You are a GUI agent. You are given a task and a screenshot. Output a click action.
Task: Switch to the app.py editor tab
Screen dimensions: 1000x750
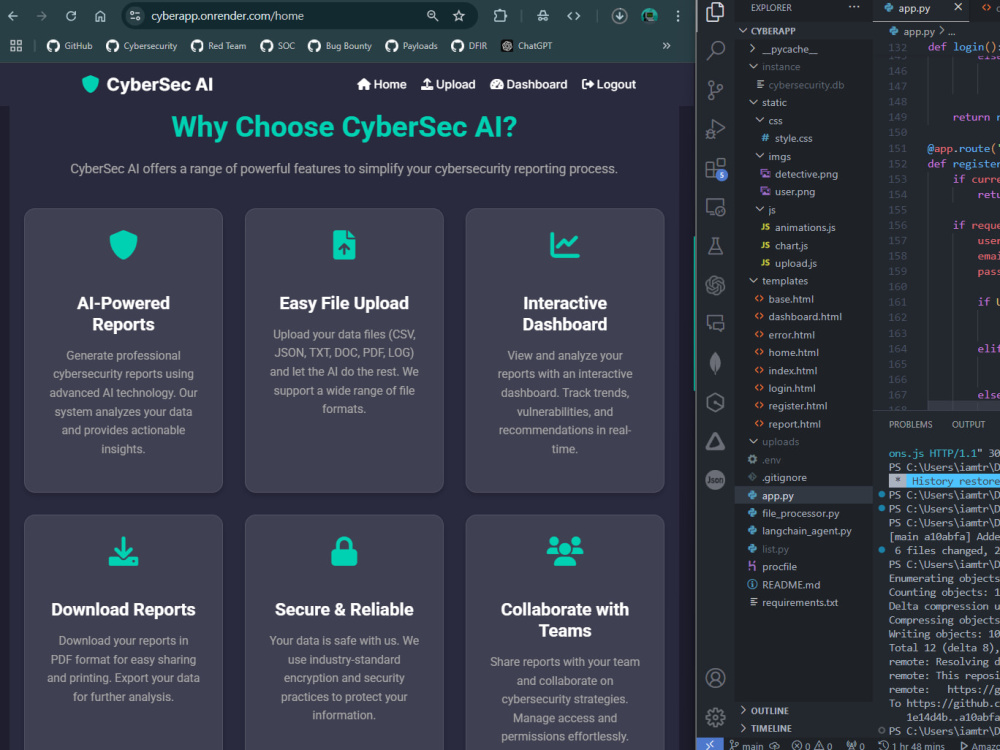(x=914, y=8)
